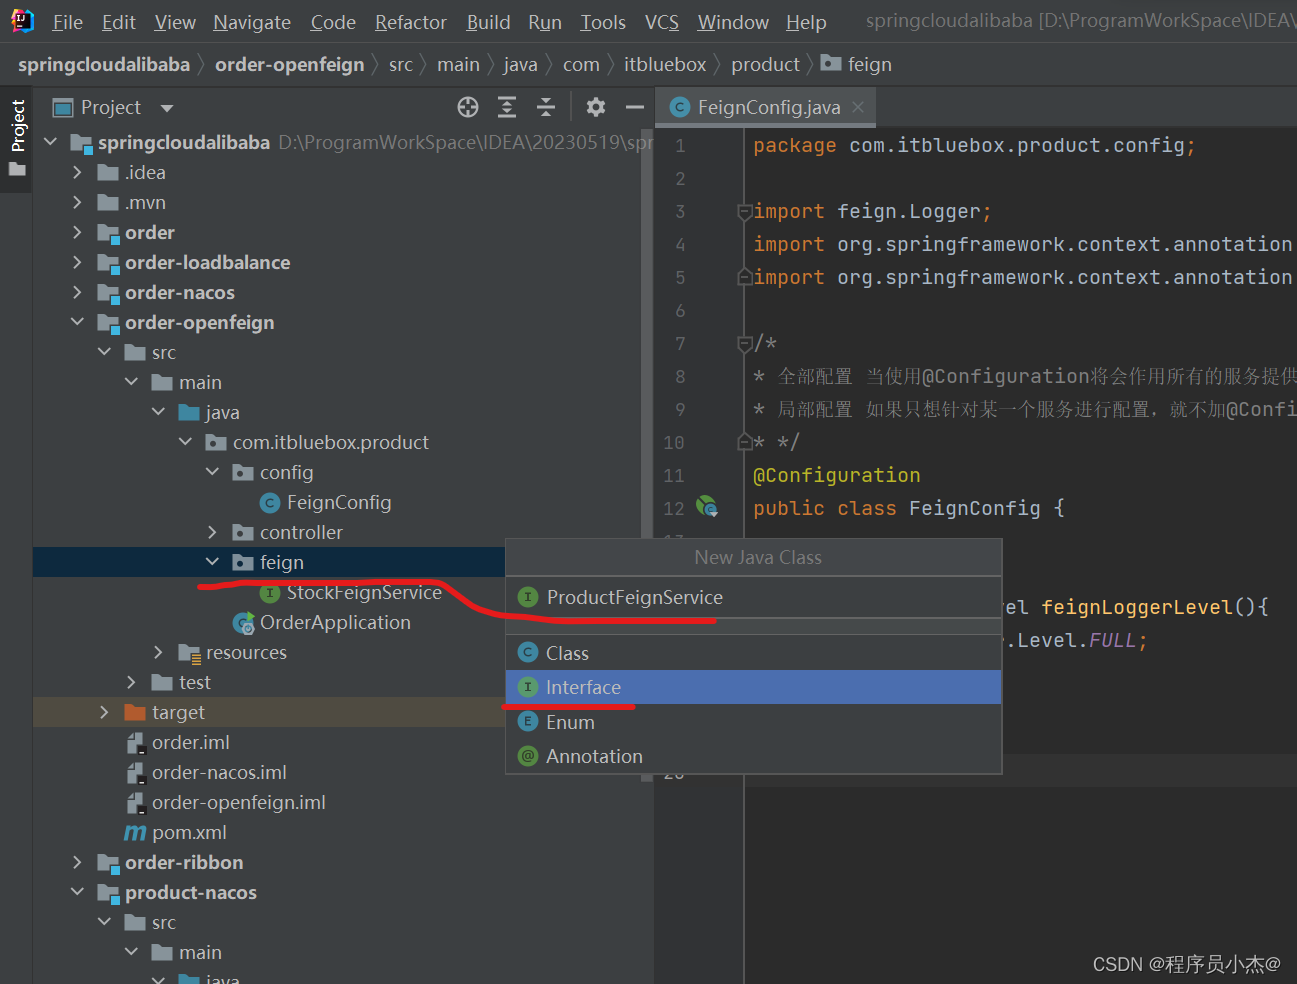The width and height of the screenshot is (1297, 984).
Task: Choose Enum type in the popup
Action: (x=754, y=722)
